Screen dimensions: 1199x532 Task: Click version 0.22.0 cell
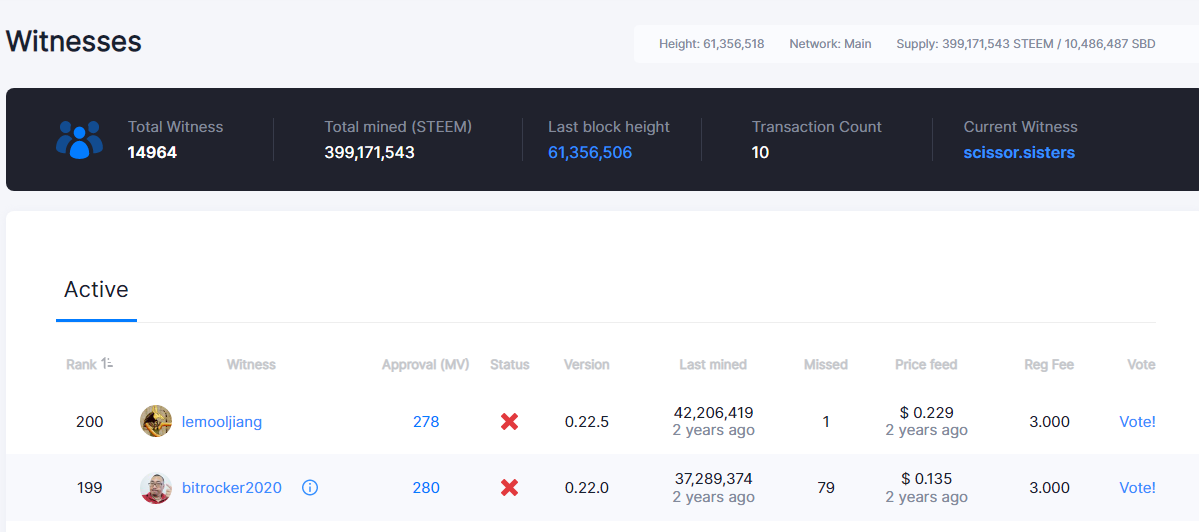pos(587,488)
